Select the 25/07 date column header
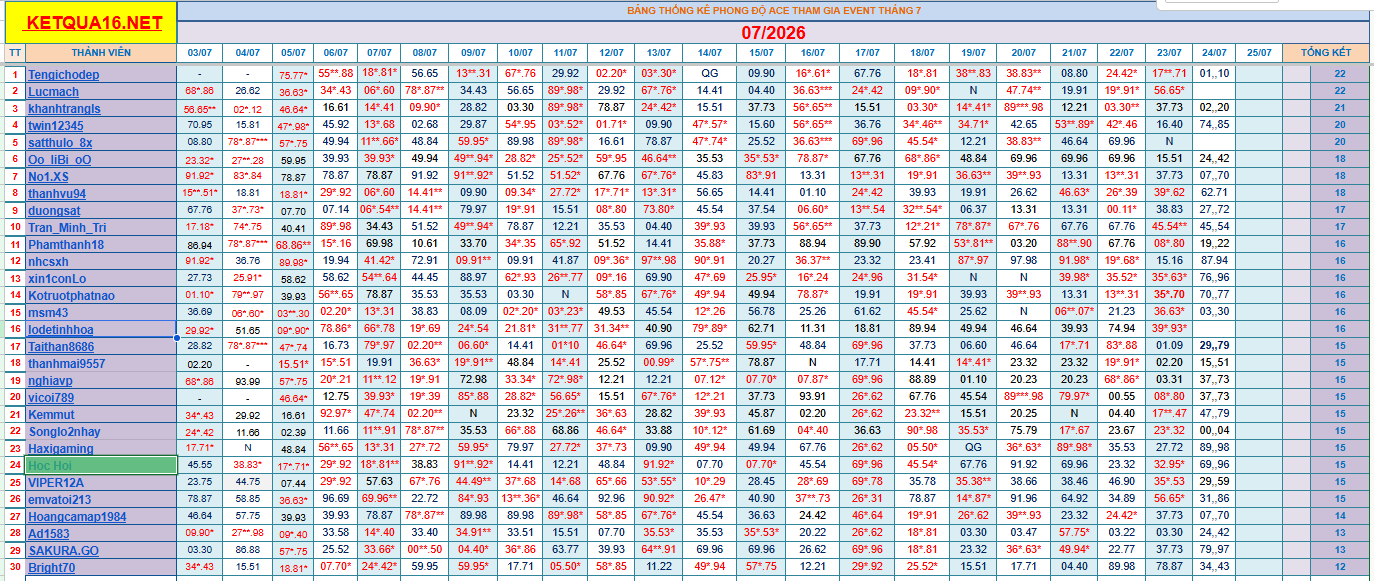This screenshot has width=1374, height=581. tap(1259, 52)
